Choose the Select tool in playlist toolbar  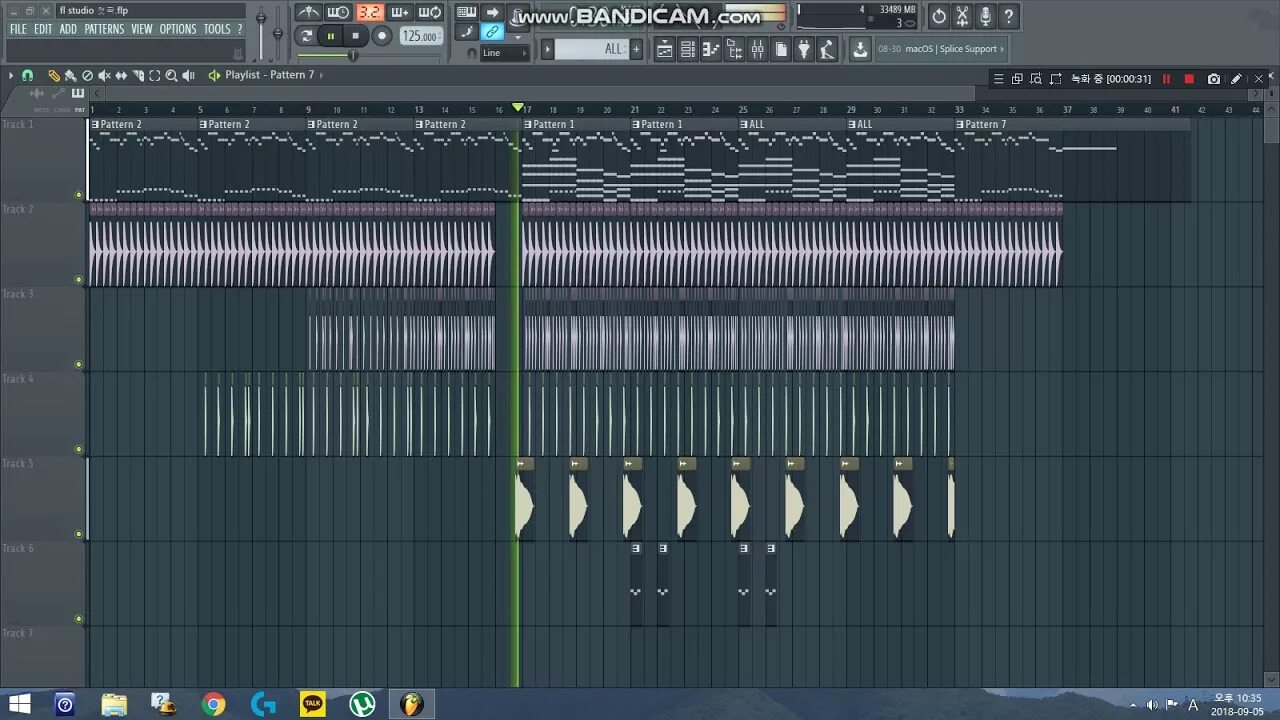click(155, 76)
